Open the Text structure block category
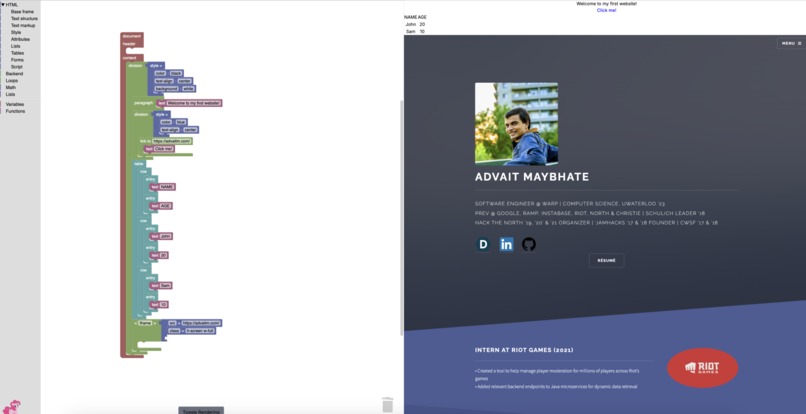This screenshot has height=414, width=806. point(24,19)
